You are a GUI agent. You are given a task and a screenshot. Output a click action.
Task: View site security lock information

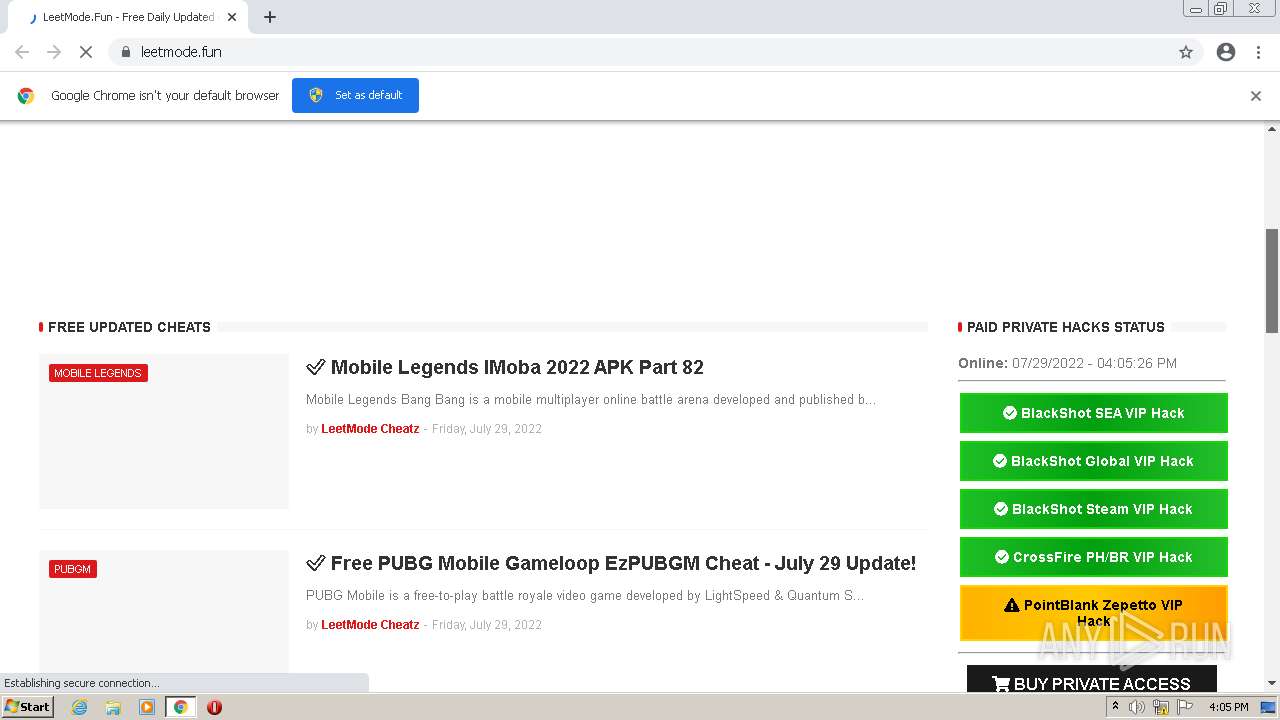coord(126,52)
